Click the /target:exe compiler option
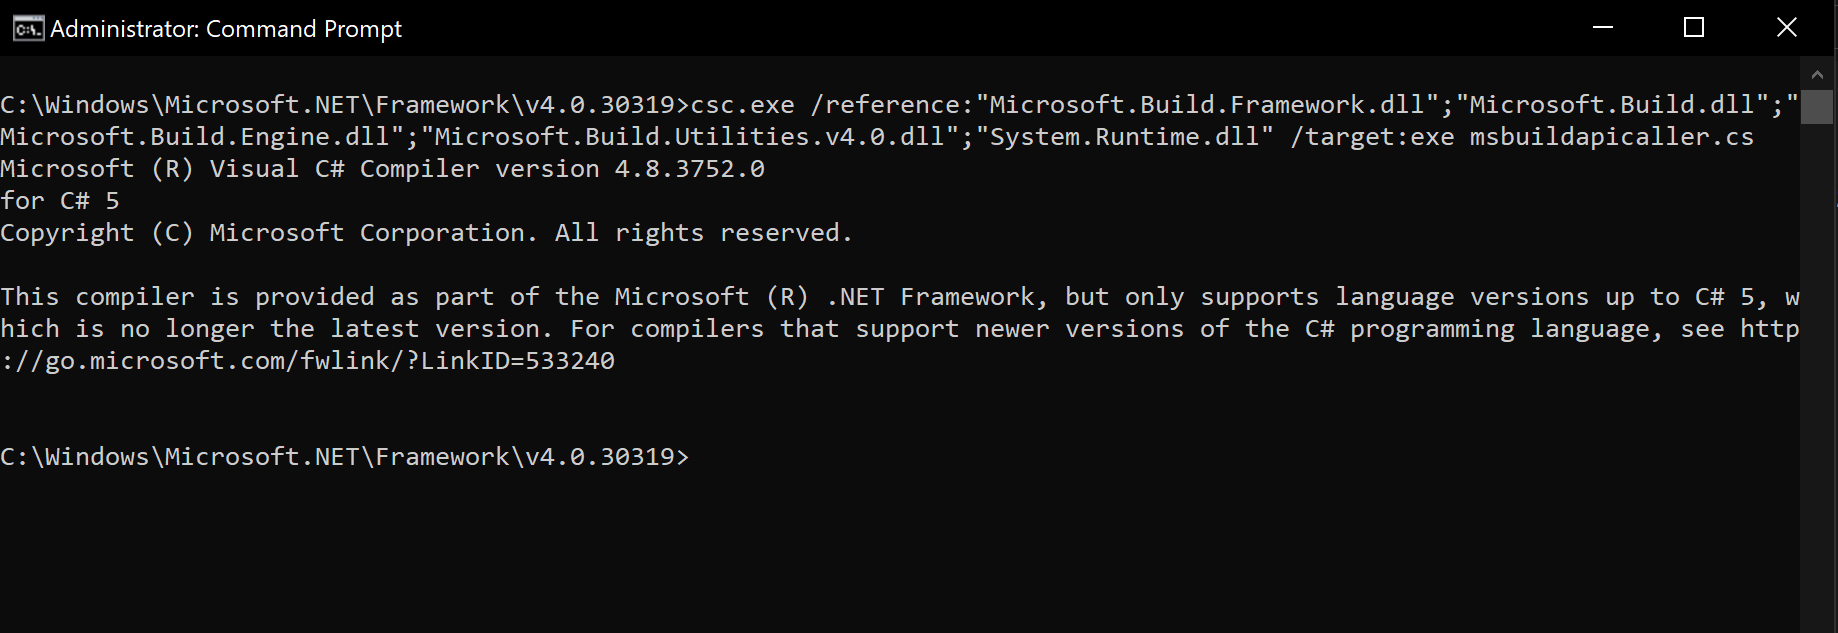Viewport: 1838px width, 633px height. (1372, 137)
